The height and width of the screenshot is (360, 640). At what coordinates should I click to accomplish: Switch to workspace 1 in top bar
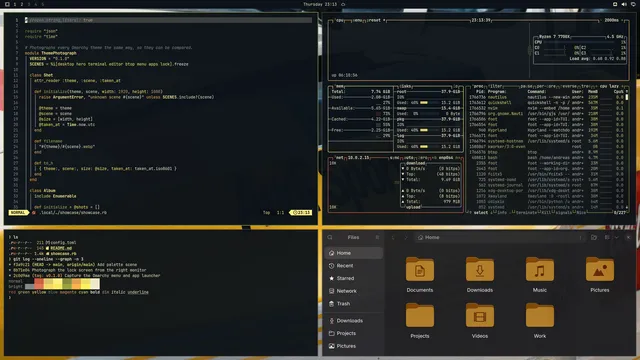coord(15,4)
